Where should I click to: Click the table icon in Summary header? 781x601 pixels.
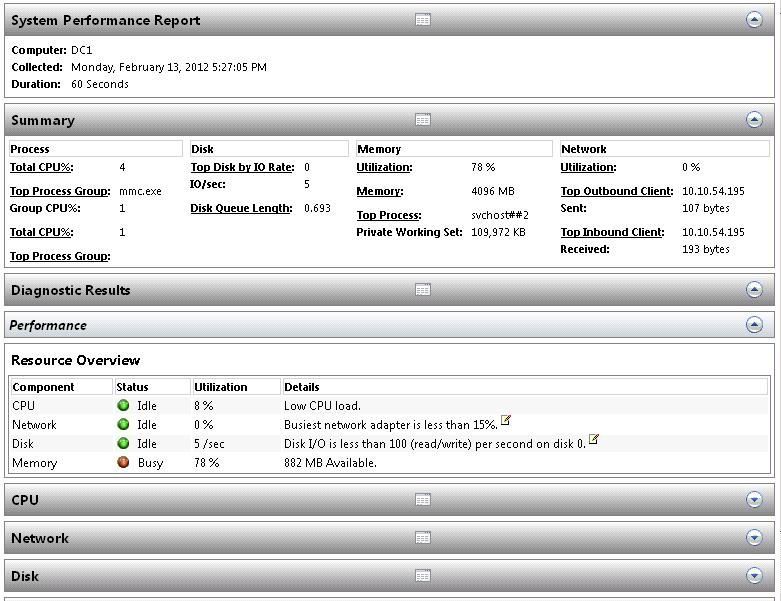click(422, 120)
